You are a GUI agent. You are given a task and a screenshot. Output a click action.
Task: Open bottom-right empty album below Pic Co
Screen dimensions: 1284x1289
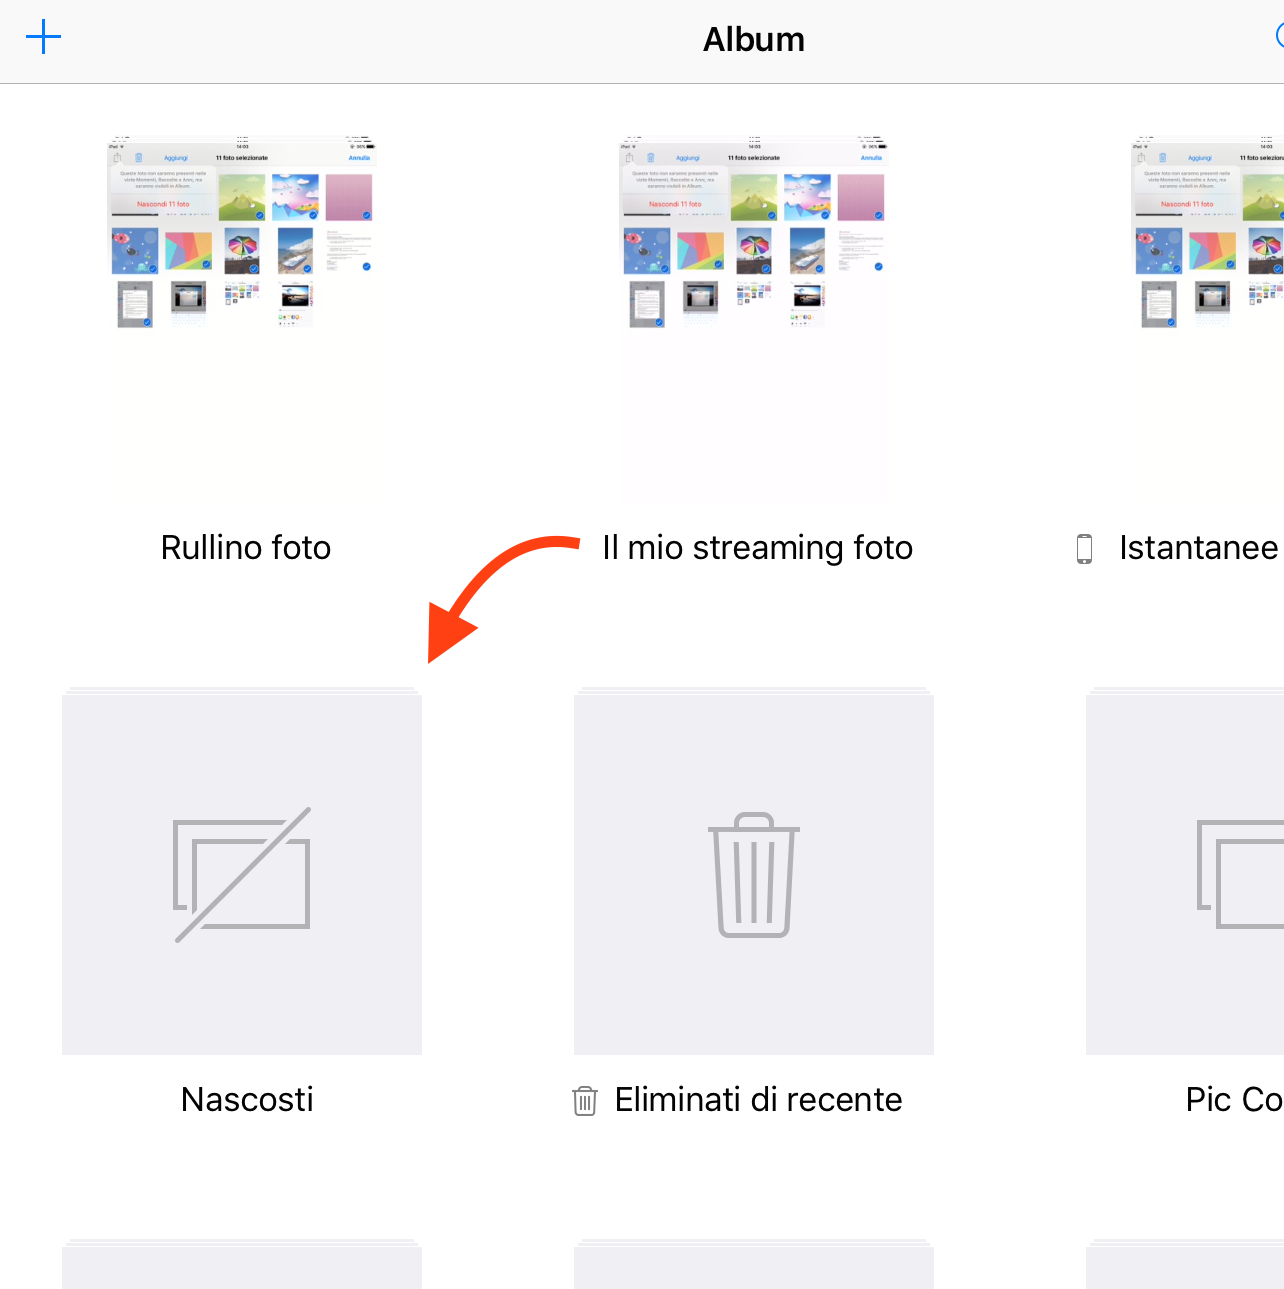tap(1185, 1268)
